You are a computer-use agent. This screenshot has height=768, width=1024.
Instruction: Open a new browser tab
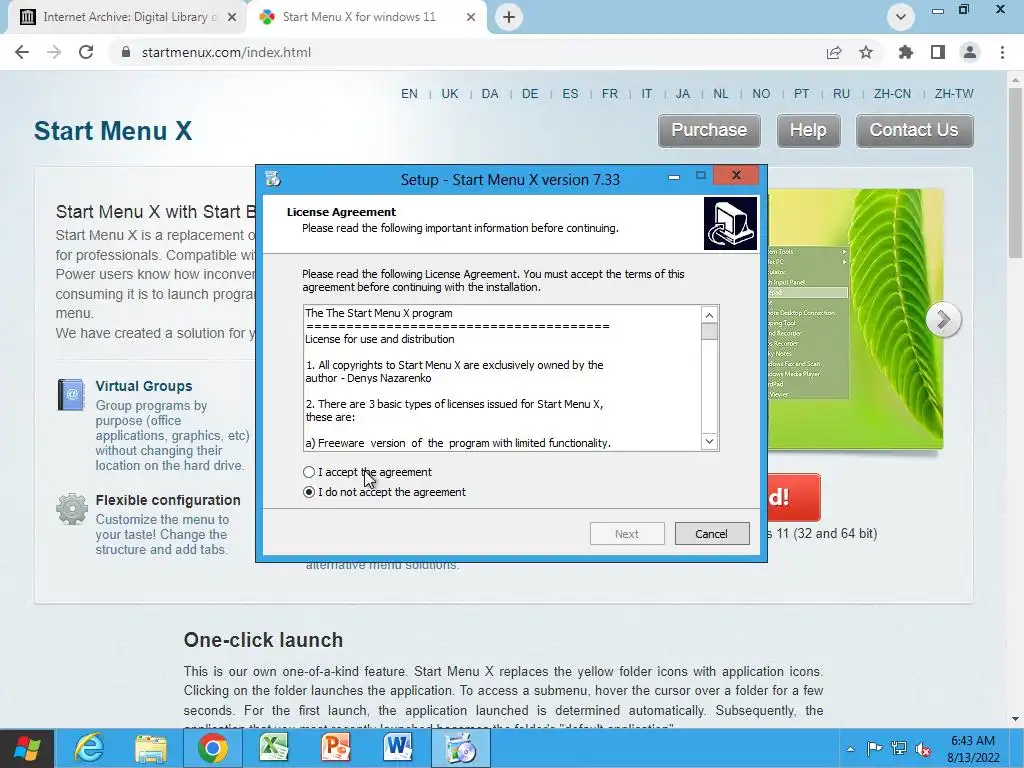tap(509, 17)
